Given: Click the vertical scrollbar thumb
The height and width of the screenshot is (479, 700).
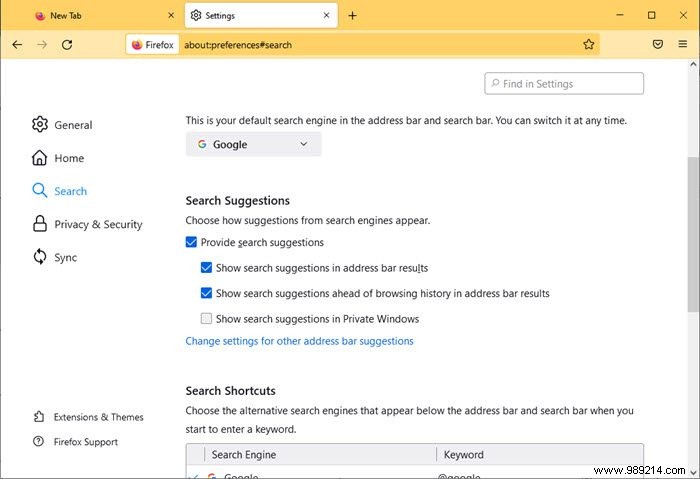Looking at the screenshot, I should tap(693, 234).
